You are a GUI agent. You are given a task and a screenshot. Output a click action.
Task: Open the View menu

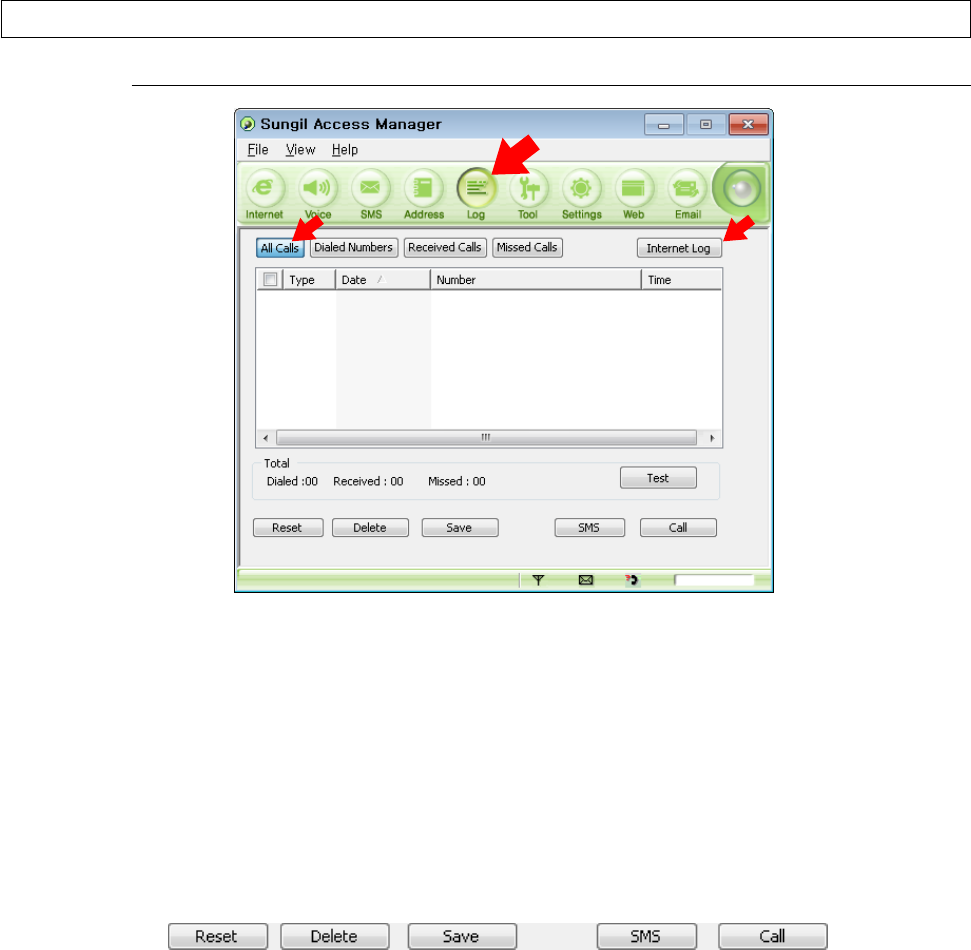[300, 150]
